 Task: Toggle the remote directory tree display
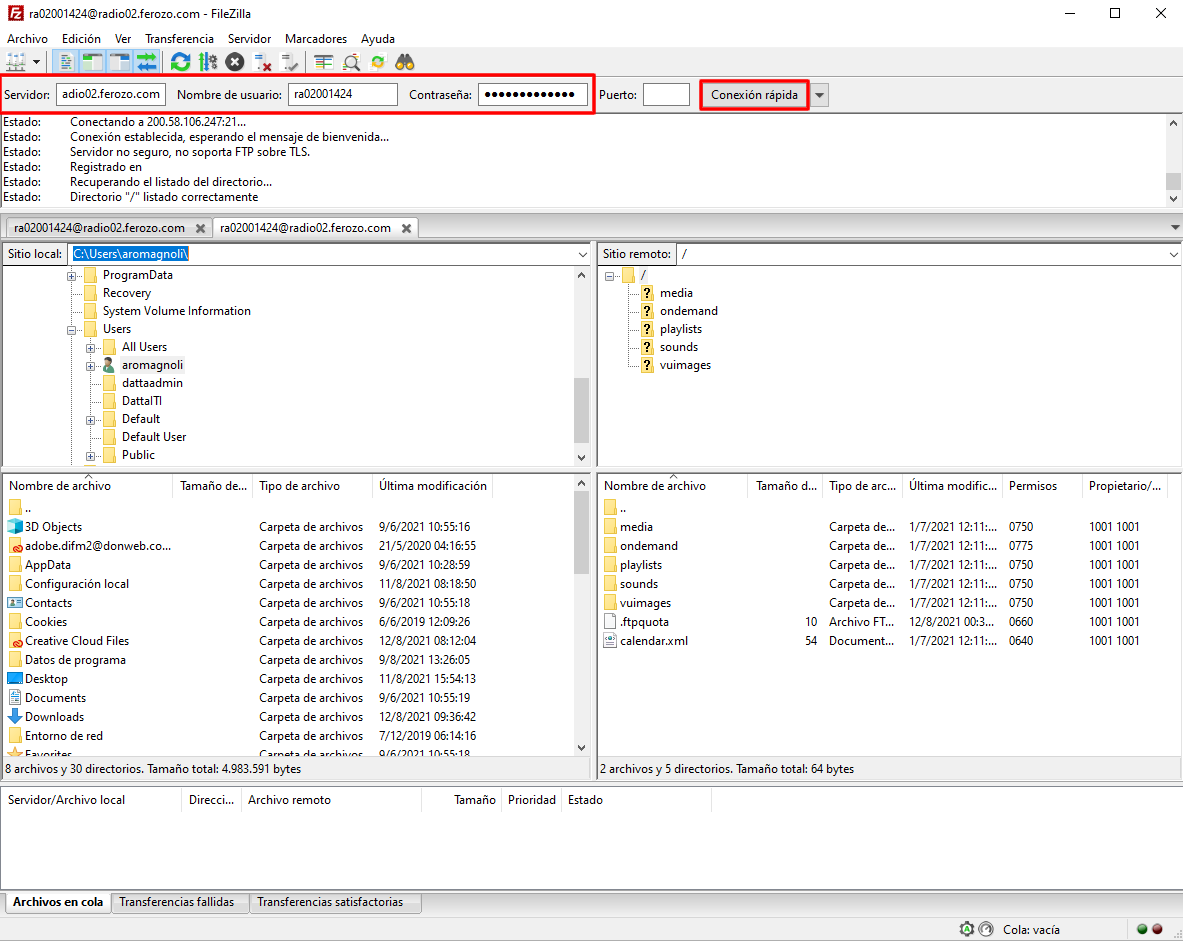(120, 62)
